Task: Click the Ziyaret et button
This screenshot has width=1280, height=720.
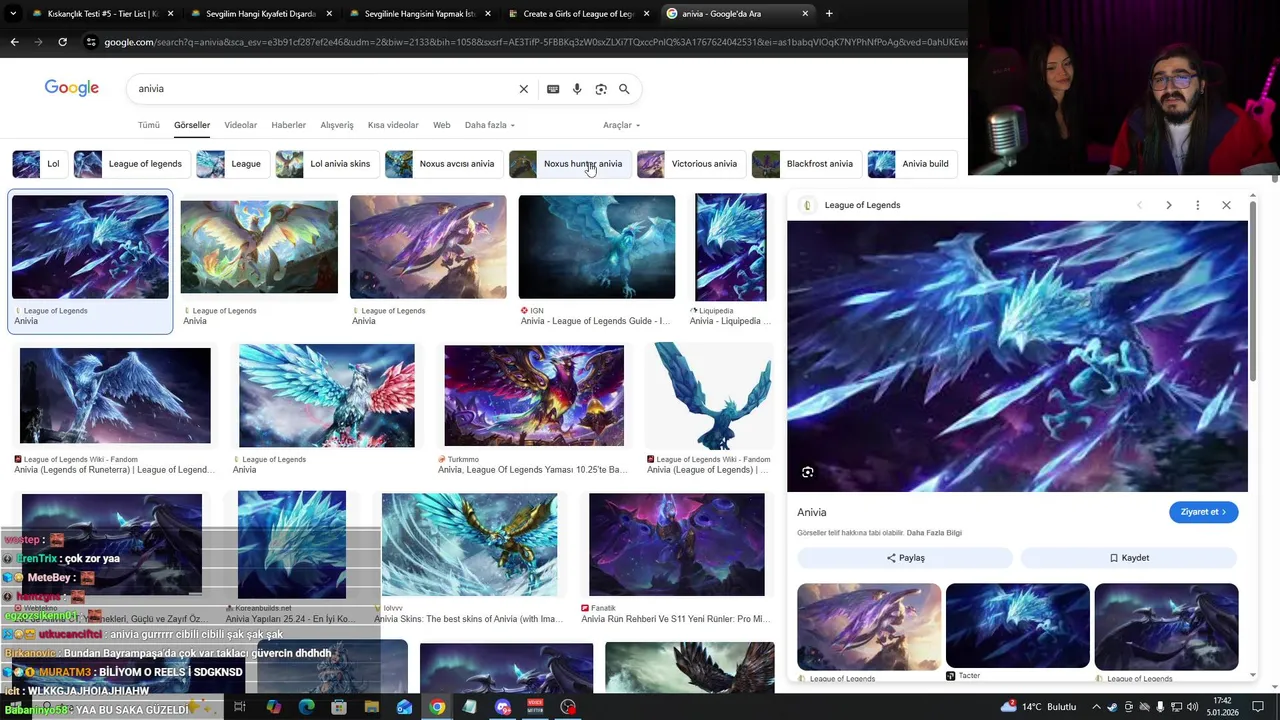Action: 1203,512
